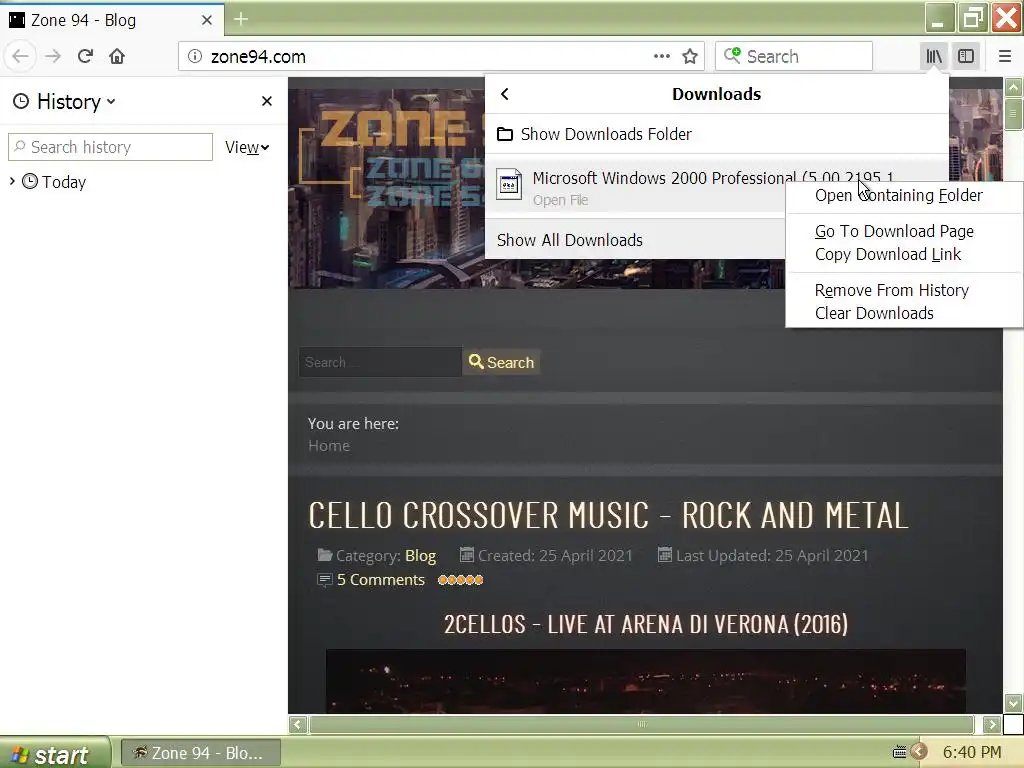Click the keyboard icon in system tray
The width and height of the screenshot is (1024, 768).
pyautogui.click(x=899, y=752)
